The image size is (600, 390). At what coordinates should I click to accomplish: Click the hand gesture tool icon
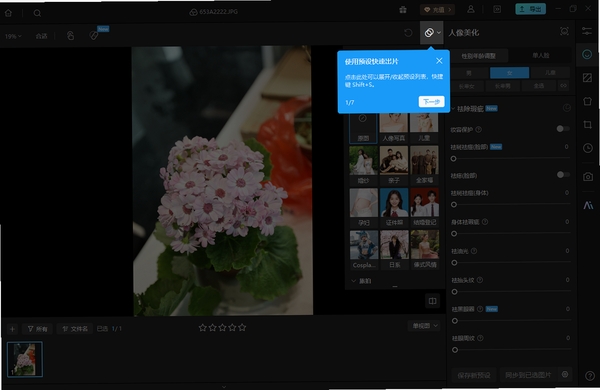[70, 36]
